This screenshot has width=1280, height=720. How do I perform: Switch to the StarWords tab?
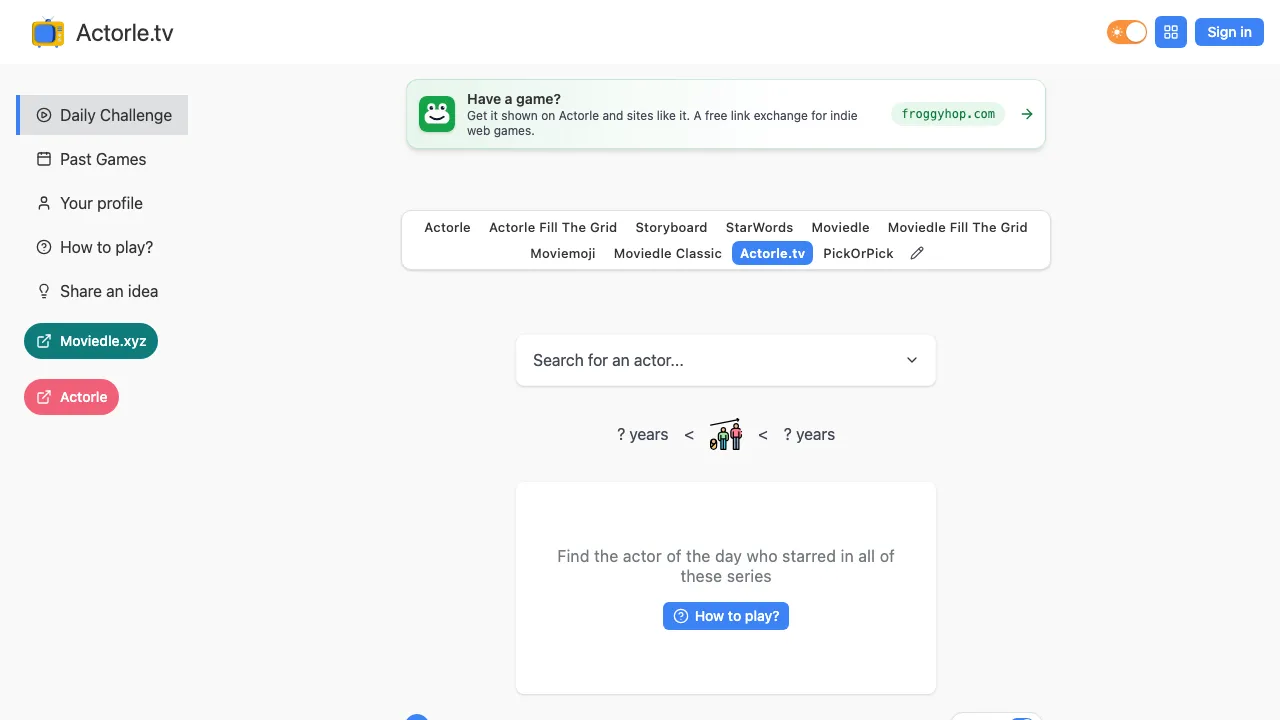[759, 227]
